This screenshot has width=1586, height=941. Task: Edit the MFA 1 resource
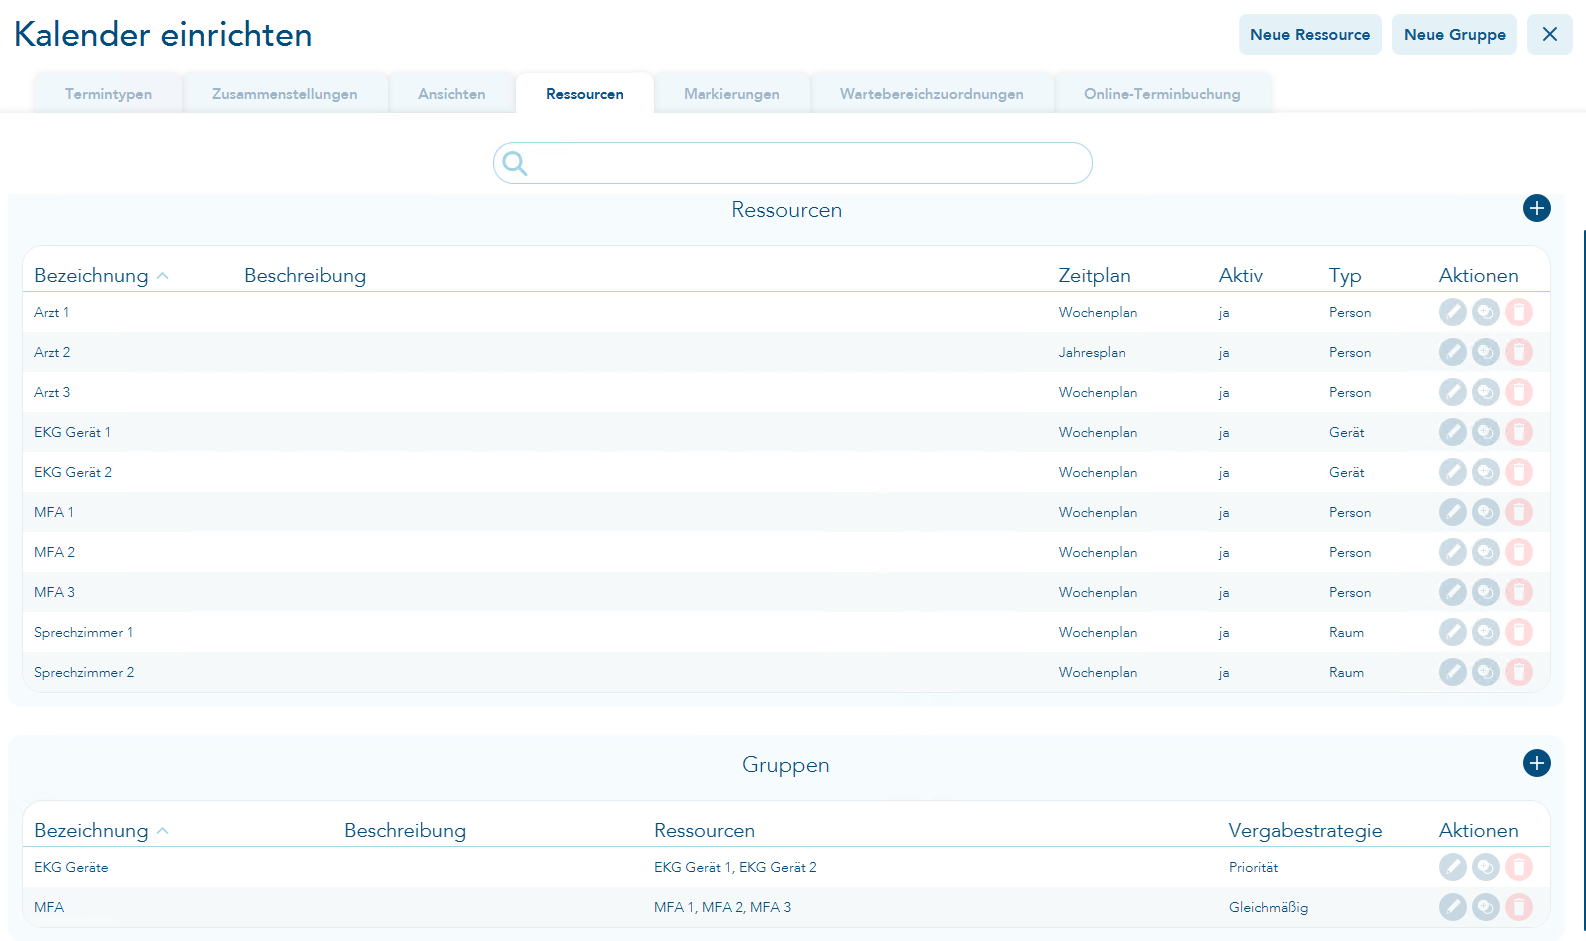(x=1453, y=512)
